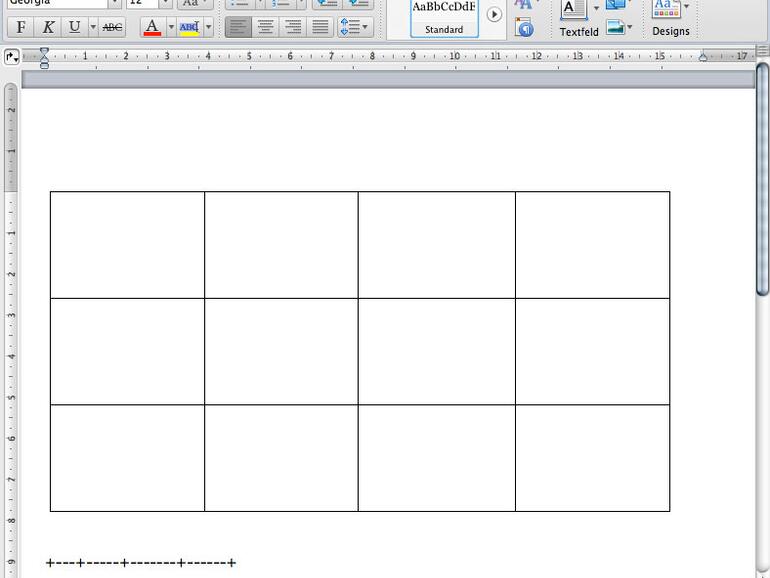Viewport: 770px width, 578px height.
Task: Click the Designs label
Action: pyautogui.click(x=671, y=31)
